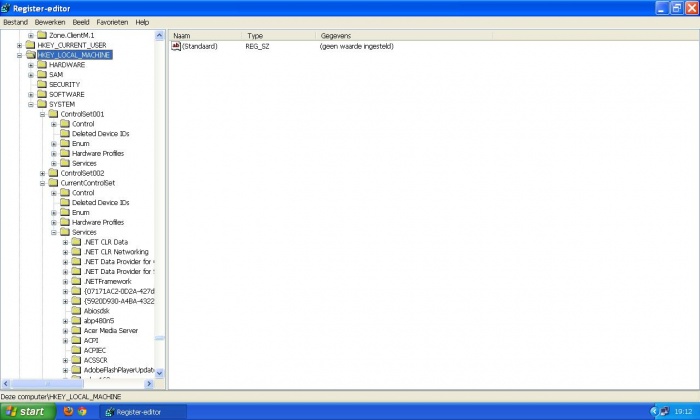Image resolution: width=700 pixels, height=420 pixels.
Task: Show hidden tray icons with the arrow
Action: point(654,411)
